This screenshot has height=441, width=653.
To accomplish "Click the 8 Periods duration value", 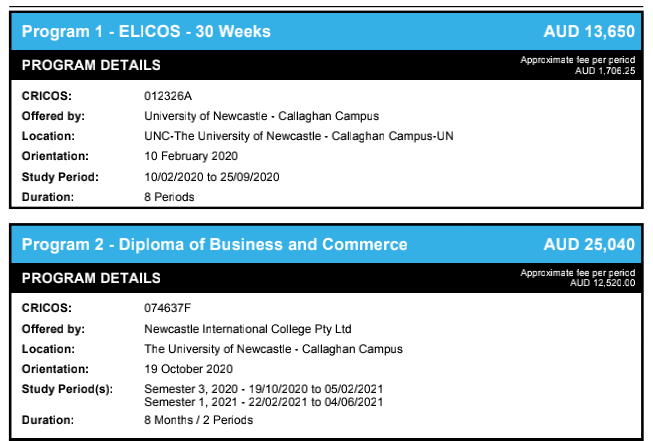I will [x=169, y=197].
